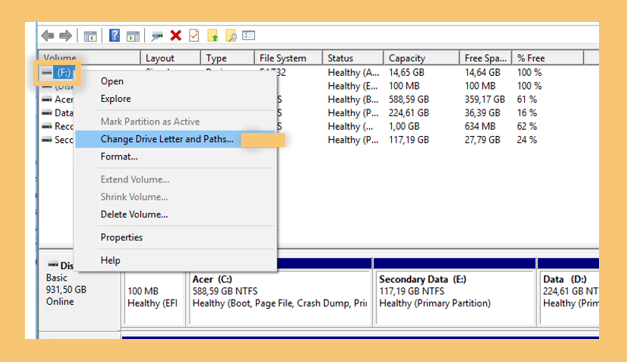Click the 61 % free value
The image size is (627, 362).
(x=527, y=99)
